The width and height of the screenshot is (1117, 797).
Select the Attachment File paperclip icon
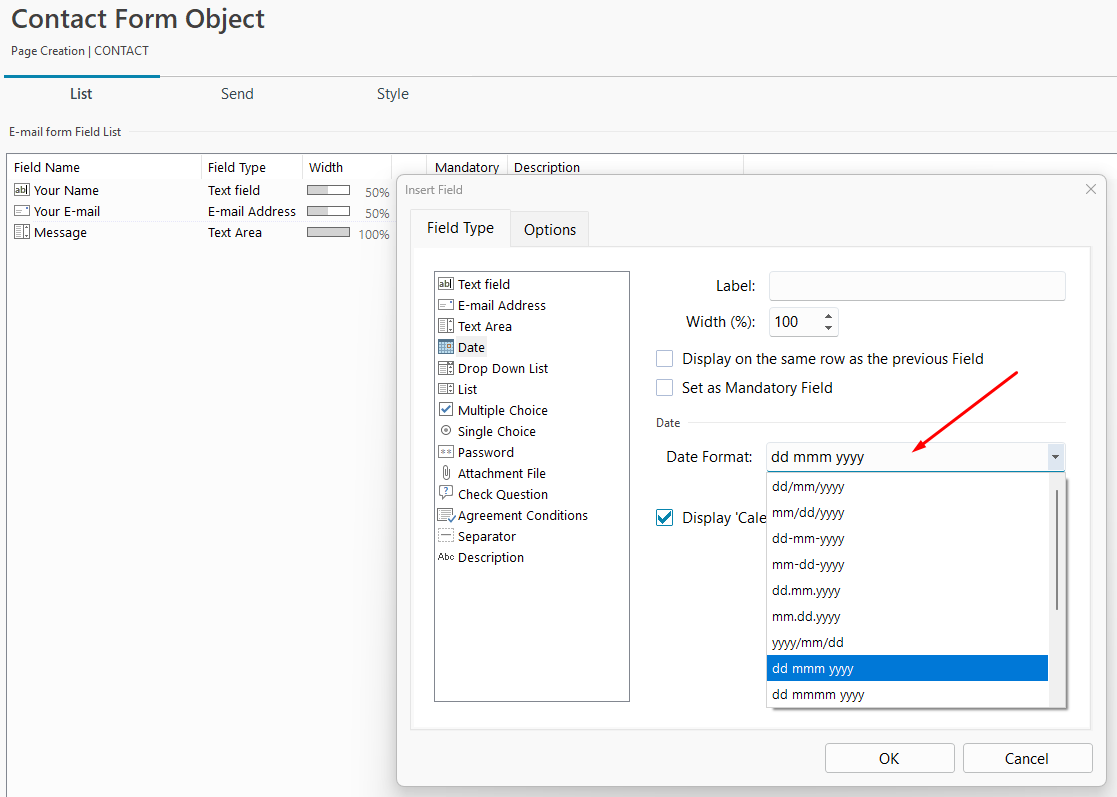click(446, 473)
